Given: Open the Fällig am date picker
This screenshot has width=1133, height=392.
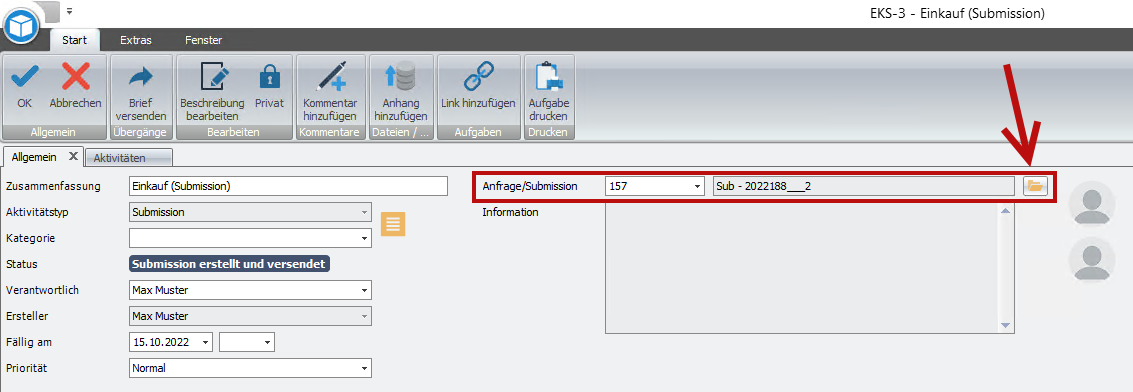Looking at the screenshot, I should coord(205,342).
